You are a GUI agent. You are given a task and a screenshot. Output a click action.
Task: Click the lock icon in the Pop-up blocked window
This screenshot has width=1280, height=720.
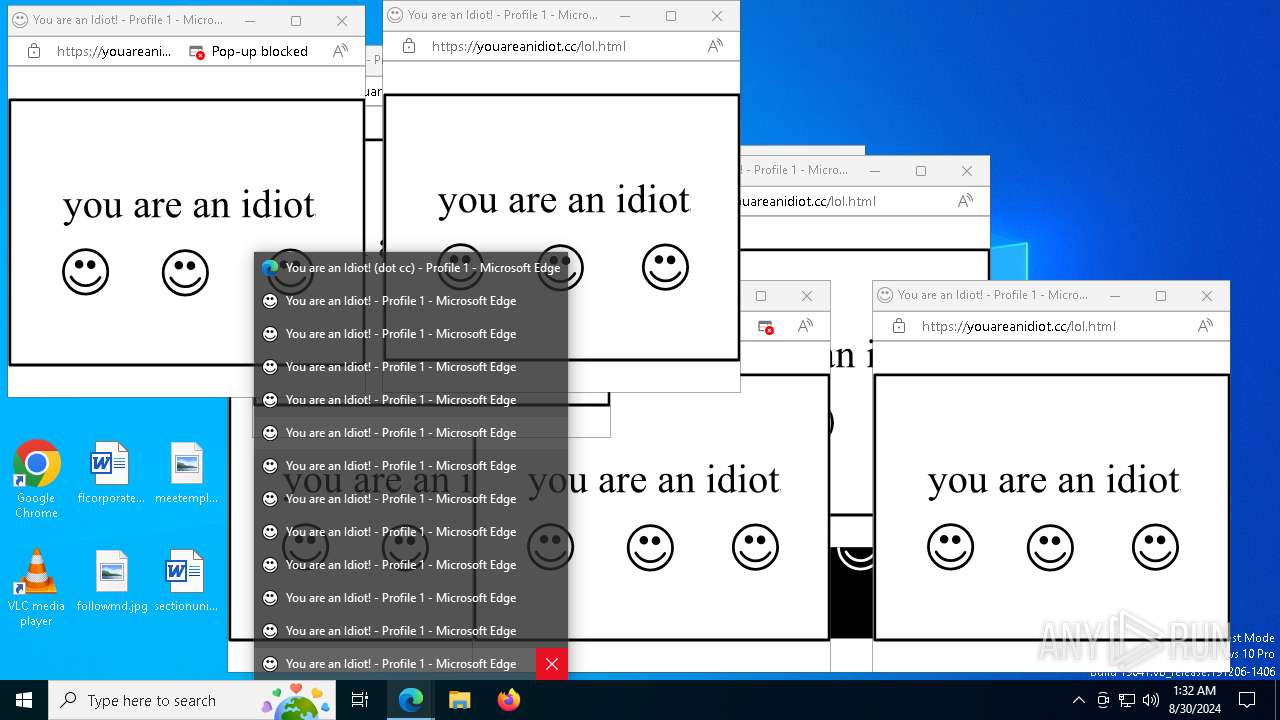(34, 51)
